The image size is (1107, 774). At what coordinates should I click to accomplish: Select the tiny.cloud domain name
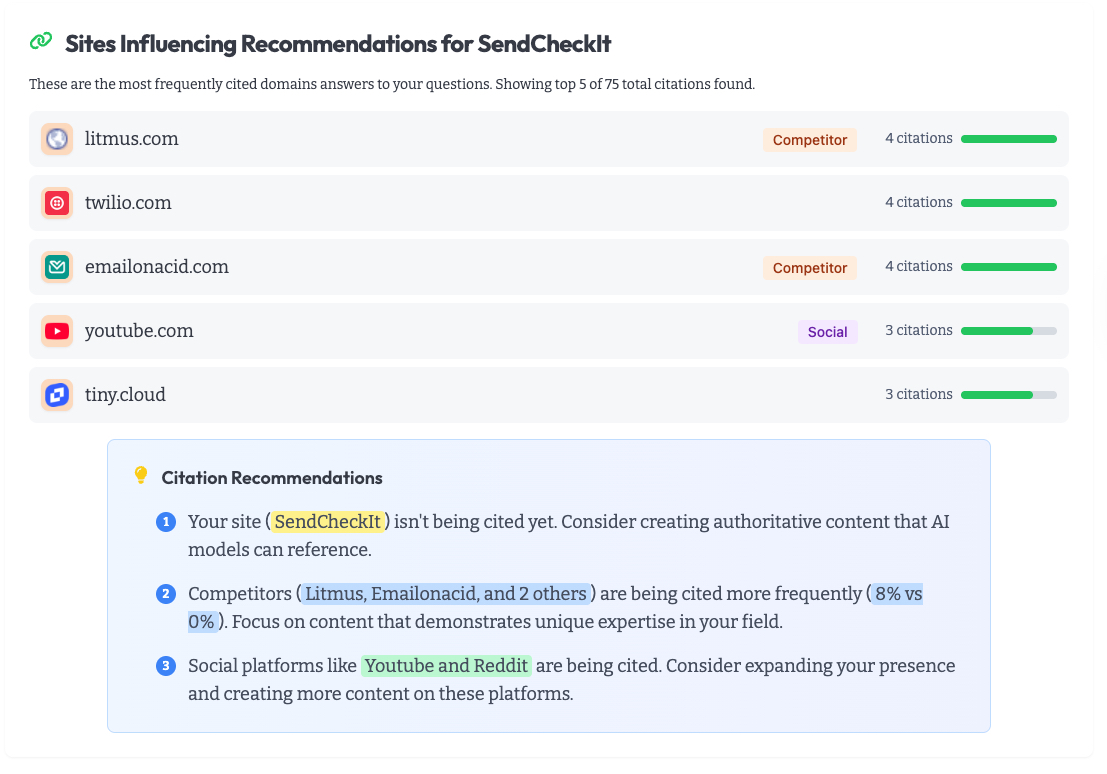pyautogui.click(x=125, y=395)
